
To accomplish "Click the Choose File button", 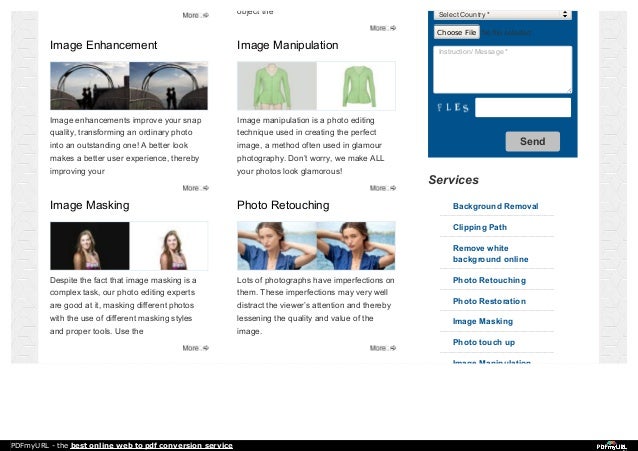I will click(457, 32).
